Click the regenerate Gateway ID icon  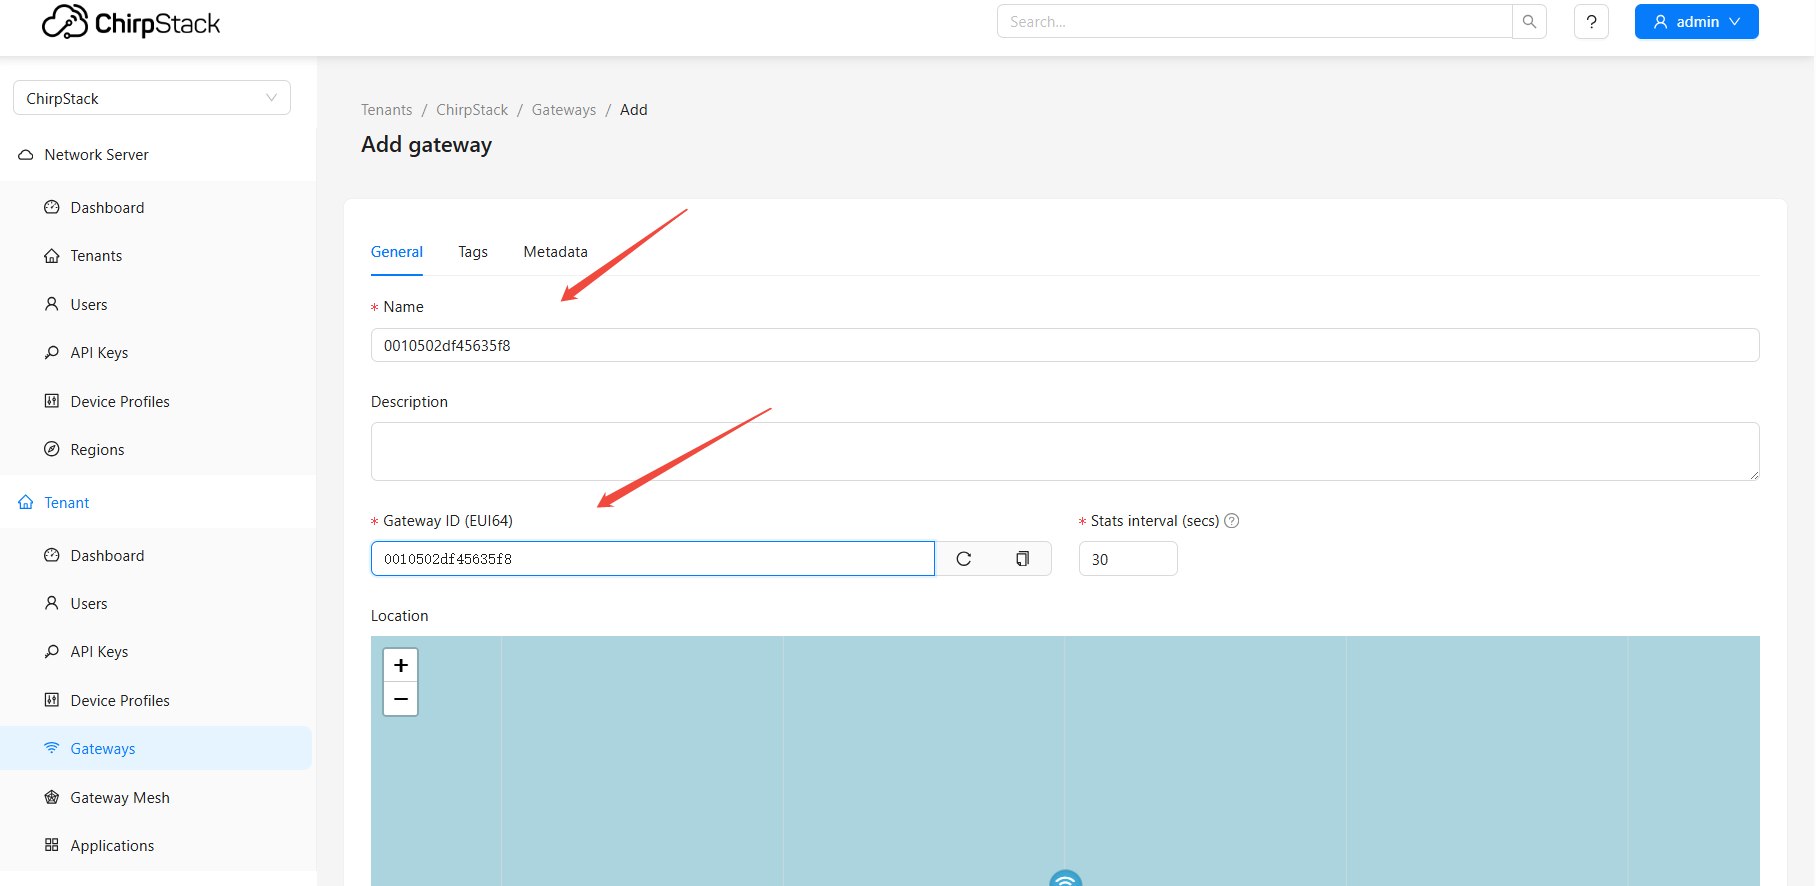(963, 559)
